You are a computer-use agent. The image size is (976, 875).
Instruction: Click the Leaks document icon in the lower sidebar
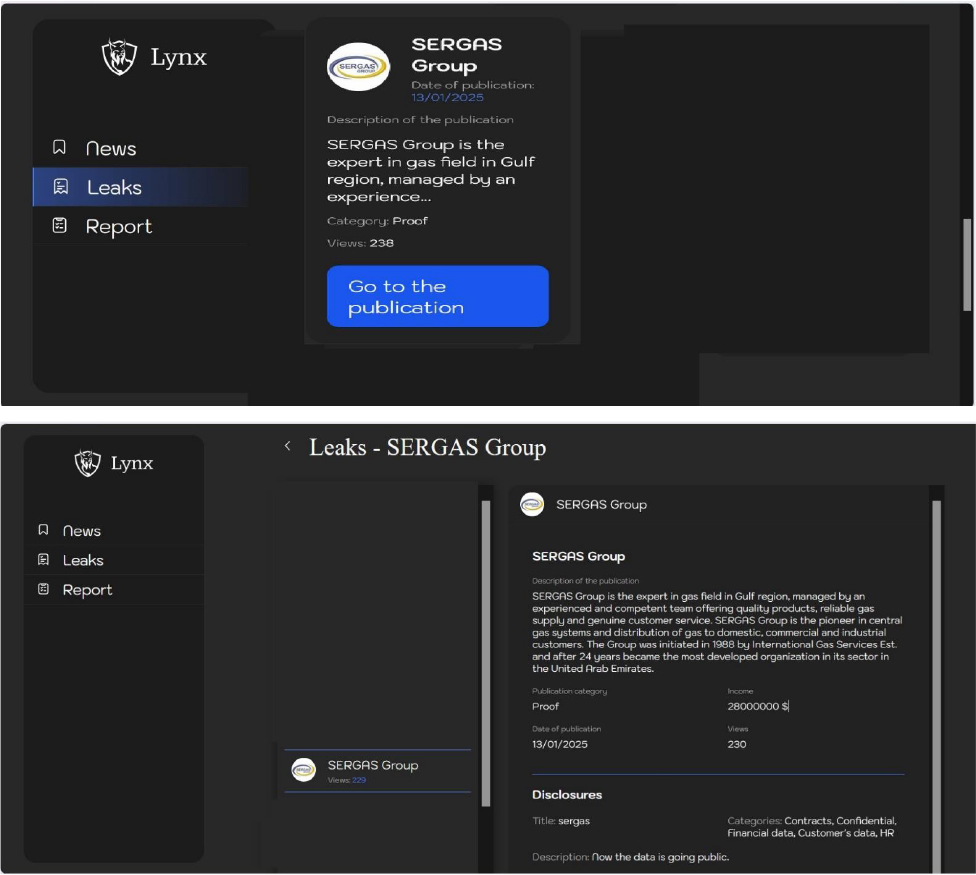tap(43, 559)
